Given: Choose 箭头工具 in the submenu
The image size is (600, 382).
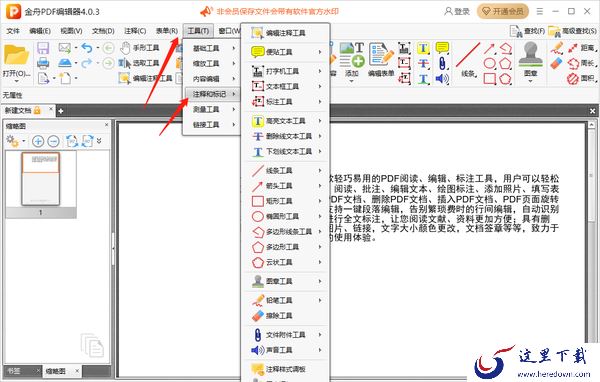Looking at the screenshot, I should click(x=285, y=186).
